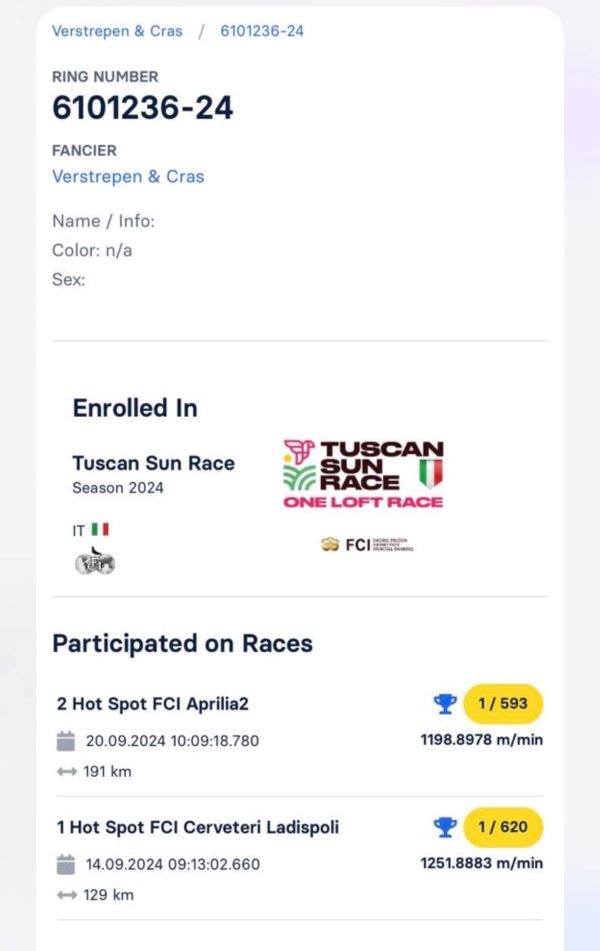
Task: Open the 2 Hot Spot FCI Aprilia2 race
Action: pos(152,704)
